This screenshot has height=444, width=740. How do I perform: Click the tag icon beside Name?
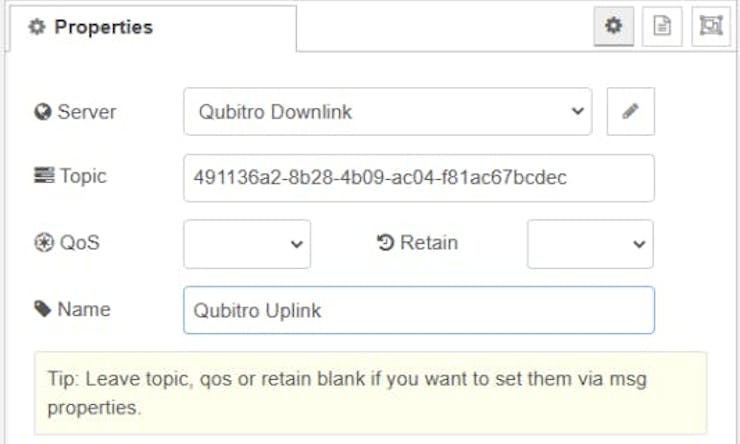click(43, 309)
